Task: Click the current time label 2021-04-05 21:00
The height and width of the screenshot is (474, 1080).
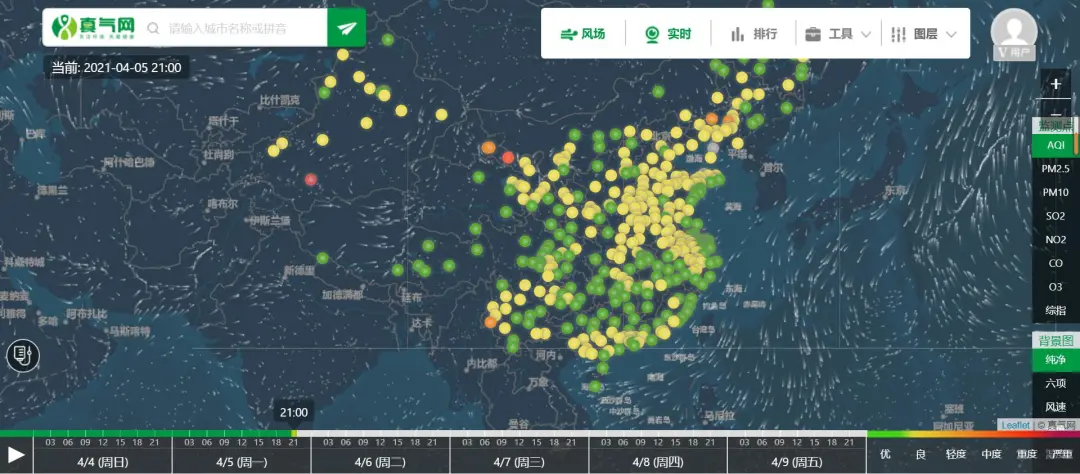Action: click(x=117, y=68)
